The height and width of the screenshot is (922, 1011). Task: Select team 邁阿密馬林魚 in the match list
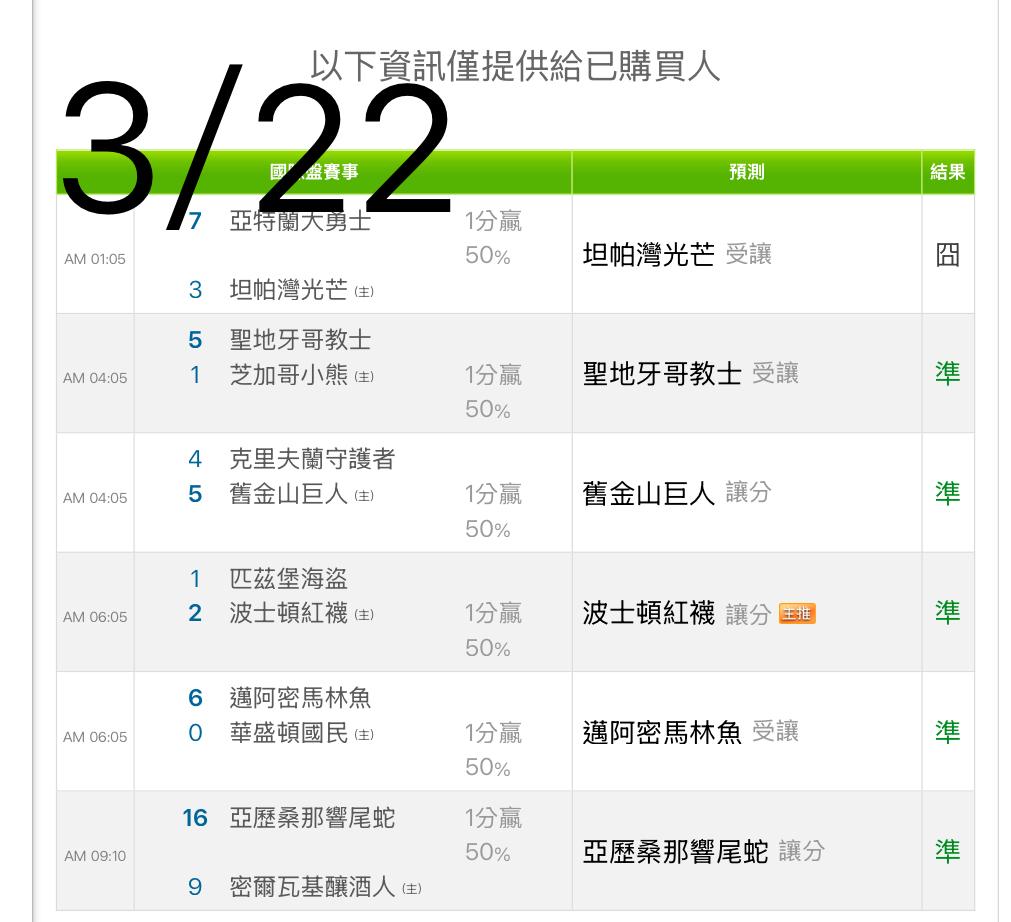click(300, 698)
